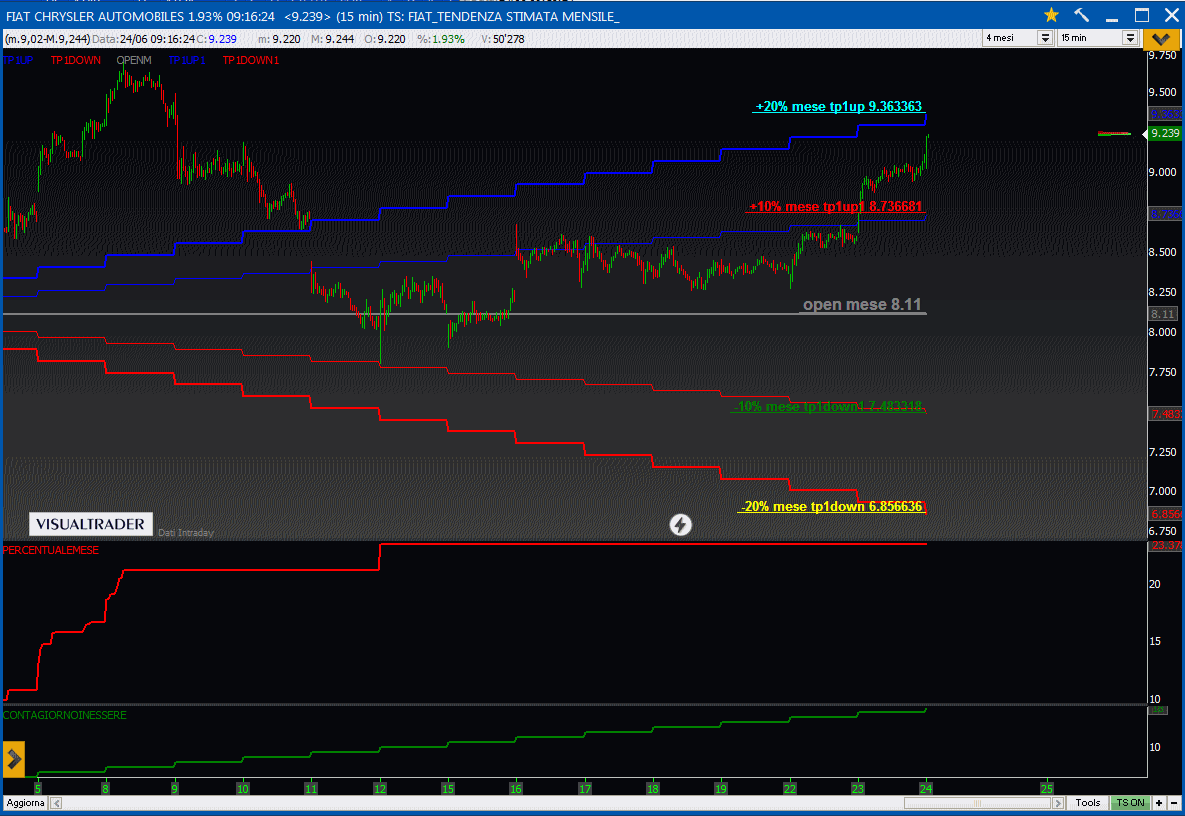Expand the yellow arrow panel at bottom-left
The height and width of the screenshot is (816, 1185).
pos(14,759)
